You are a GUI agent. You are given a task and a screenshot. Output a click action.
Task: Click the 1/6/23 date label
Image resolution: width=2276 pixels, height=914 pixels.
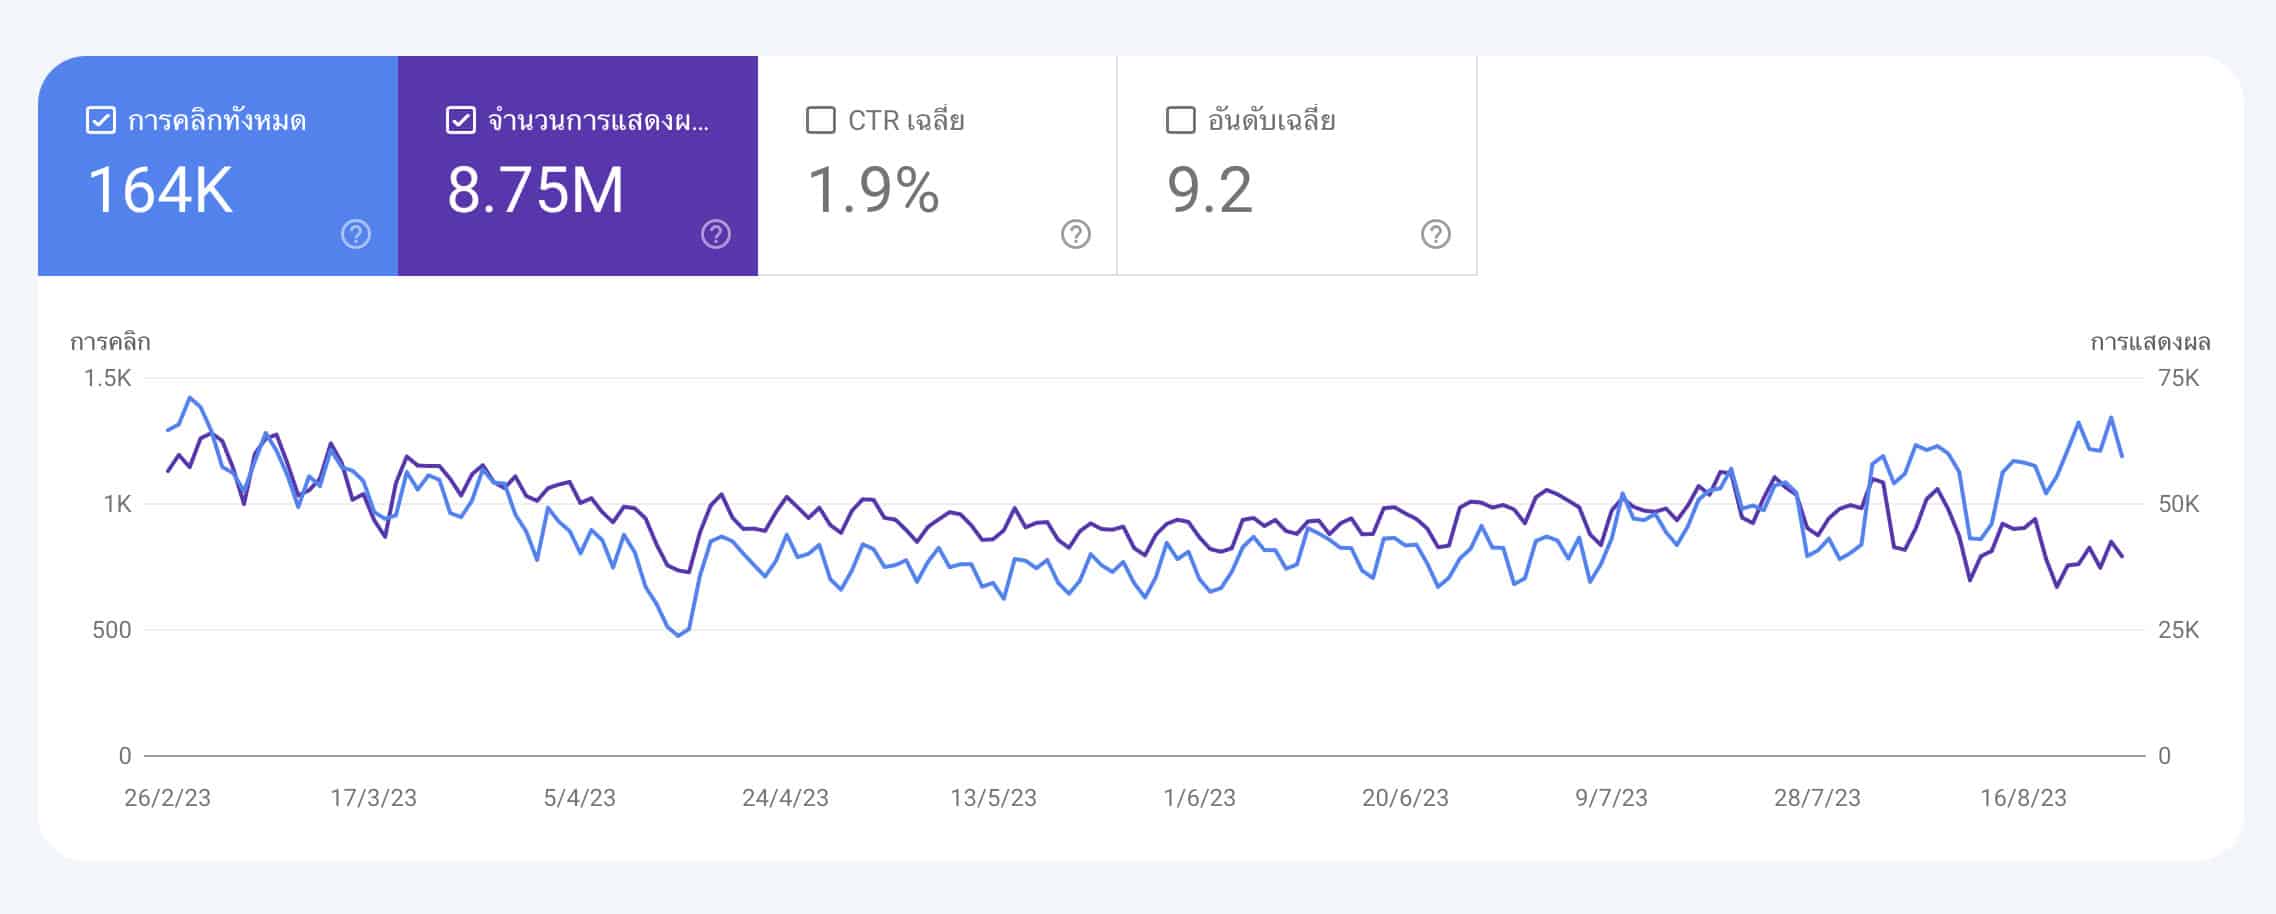[x=1199, y=798]
